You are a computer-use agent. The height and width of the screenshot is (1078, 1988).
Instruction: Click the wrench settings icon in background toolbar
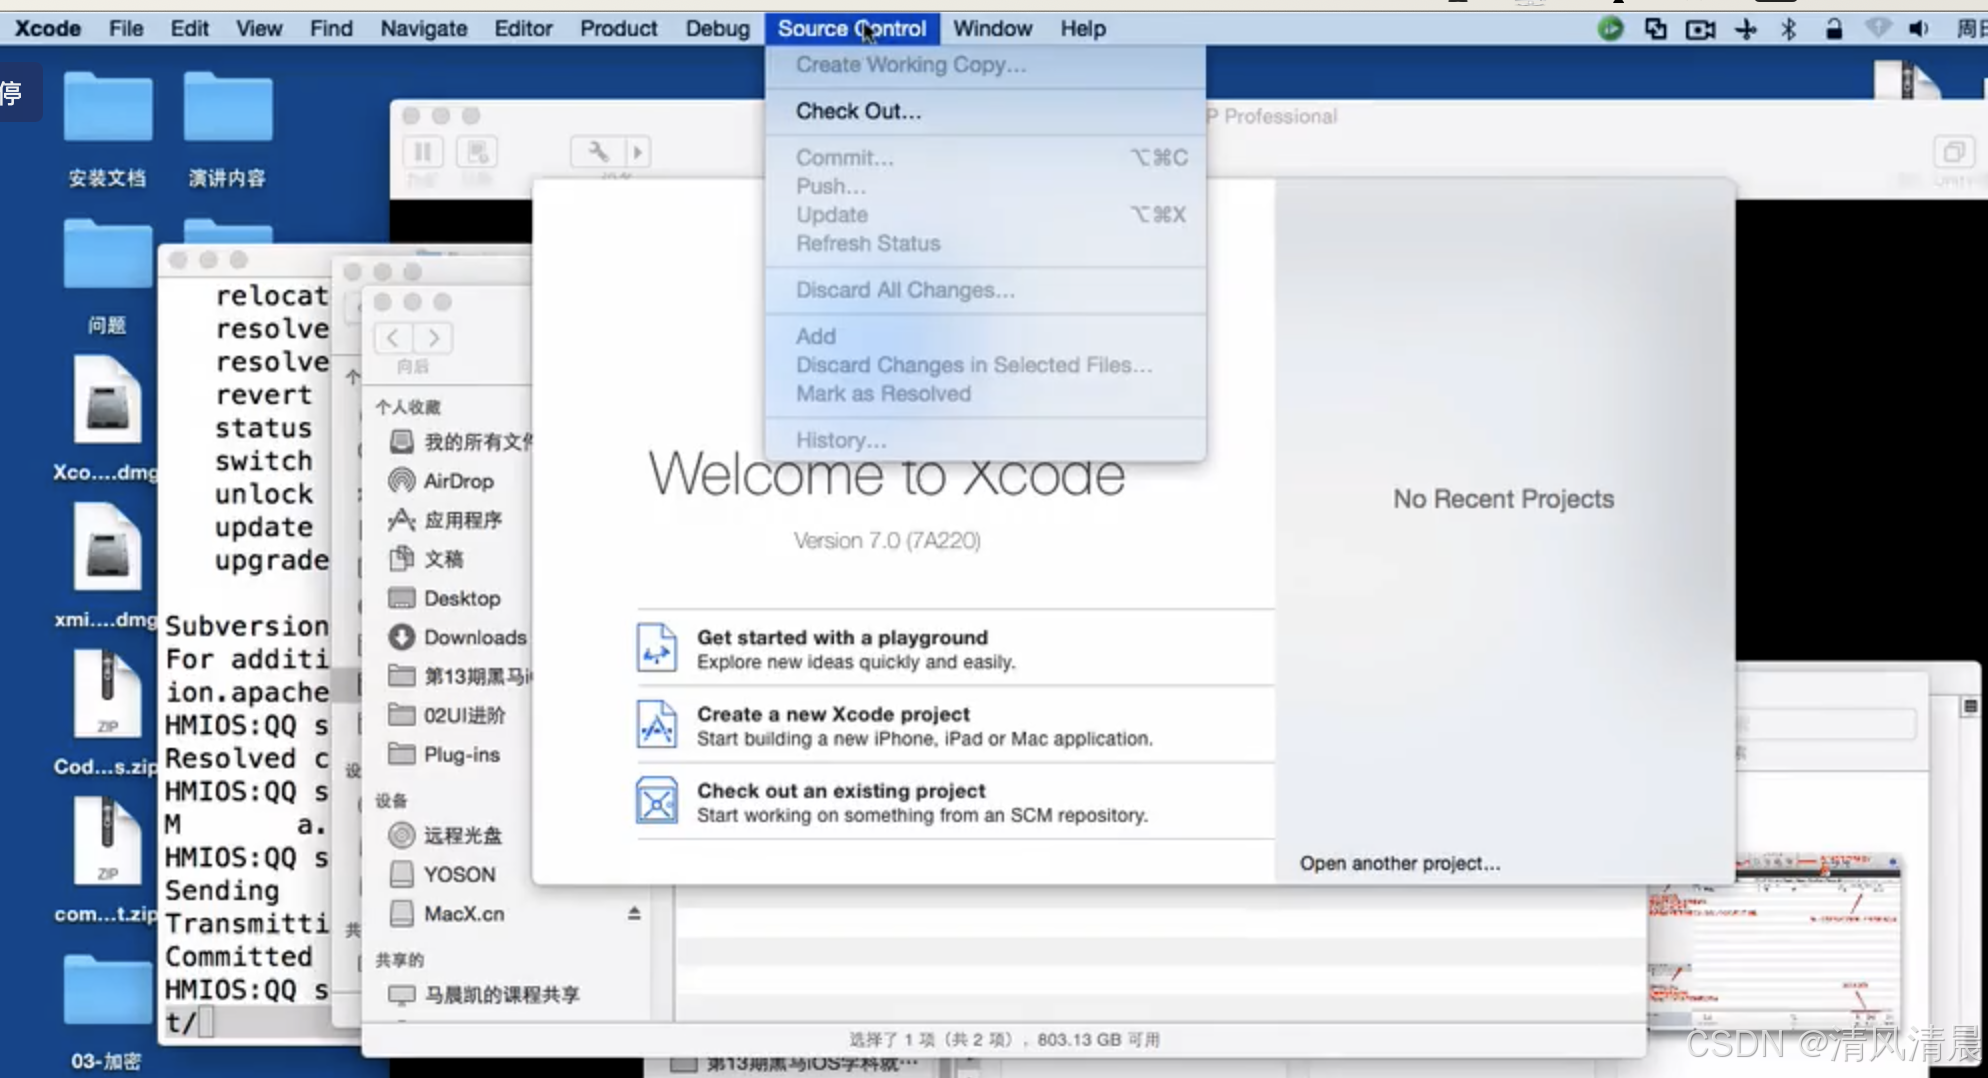pos(597,152)
